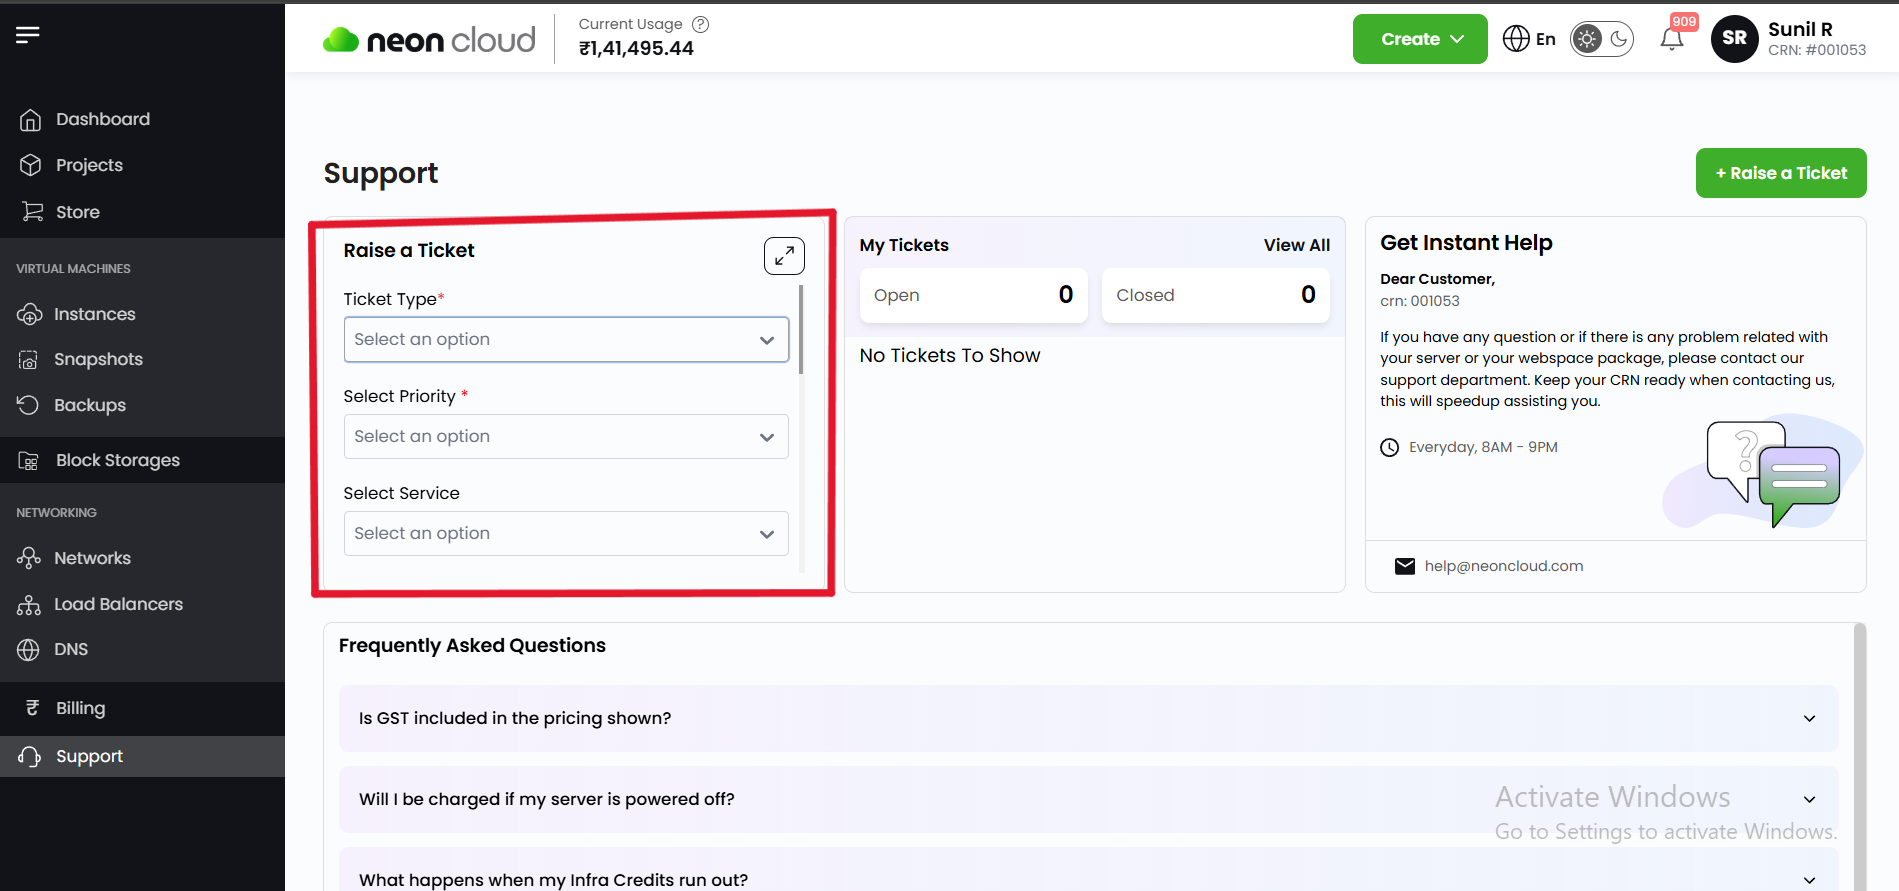Click the SR profile avatar

pyautogui.click(x=1734, y=39)
